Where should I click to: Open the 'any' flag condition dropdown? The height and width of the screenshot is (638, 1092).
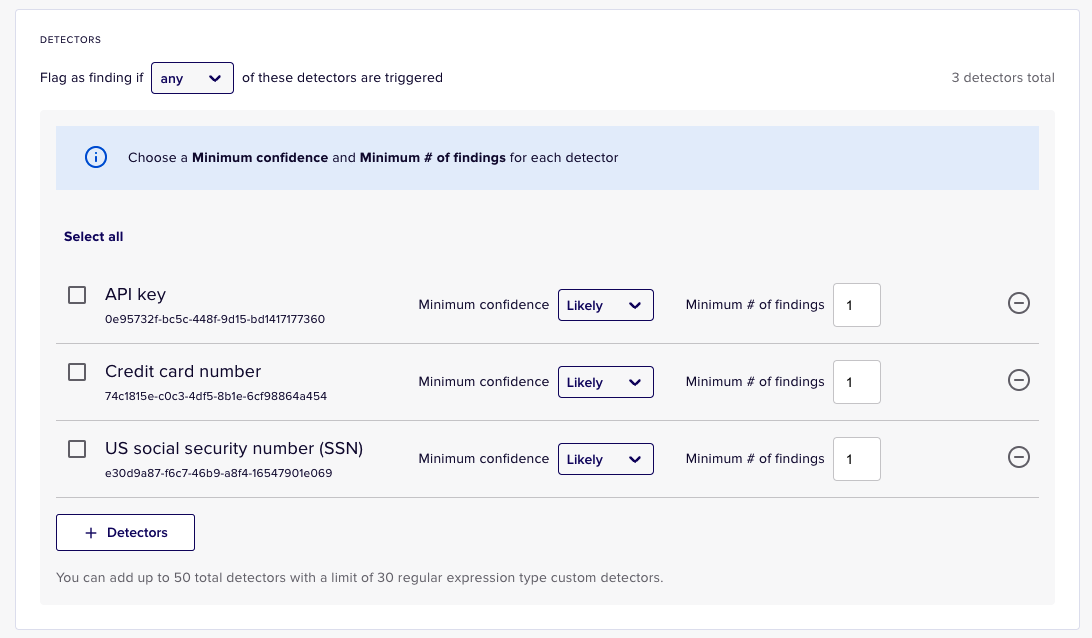(x=192, y=78)
